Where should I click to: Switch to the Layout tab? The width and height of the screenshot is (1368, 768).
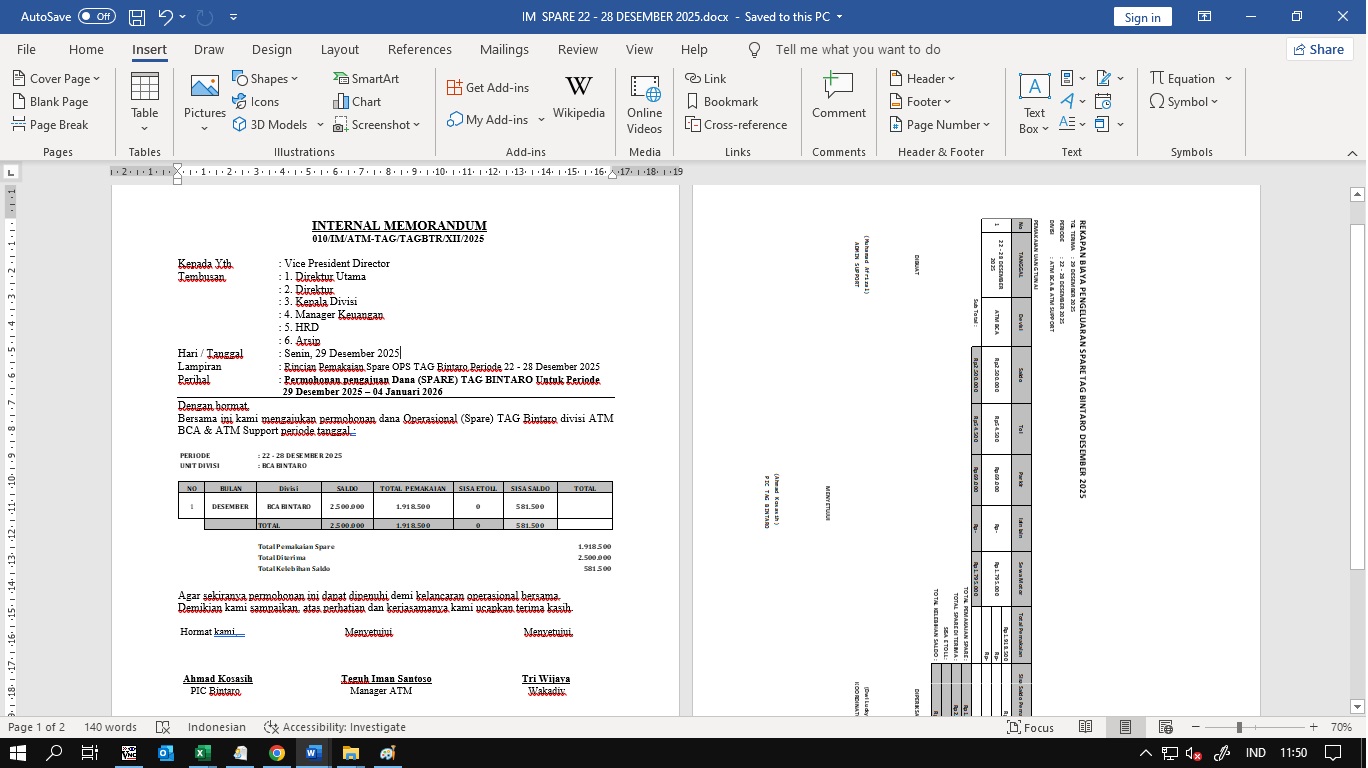pos(339,49)
